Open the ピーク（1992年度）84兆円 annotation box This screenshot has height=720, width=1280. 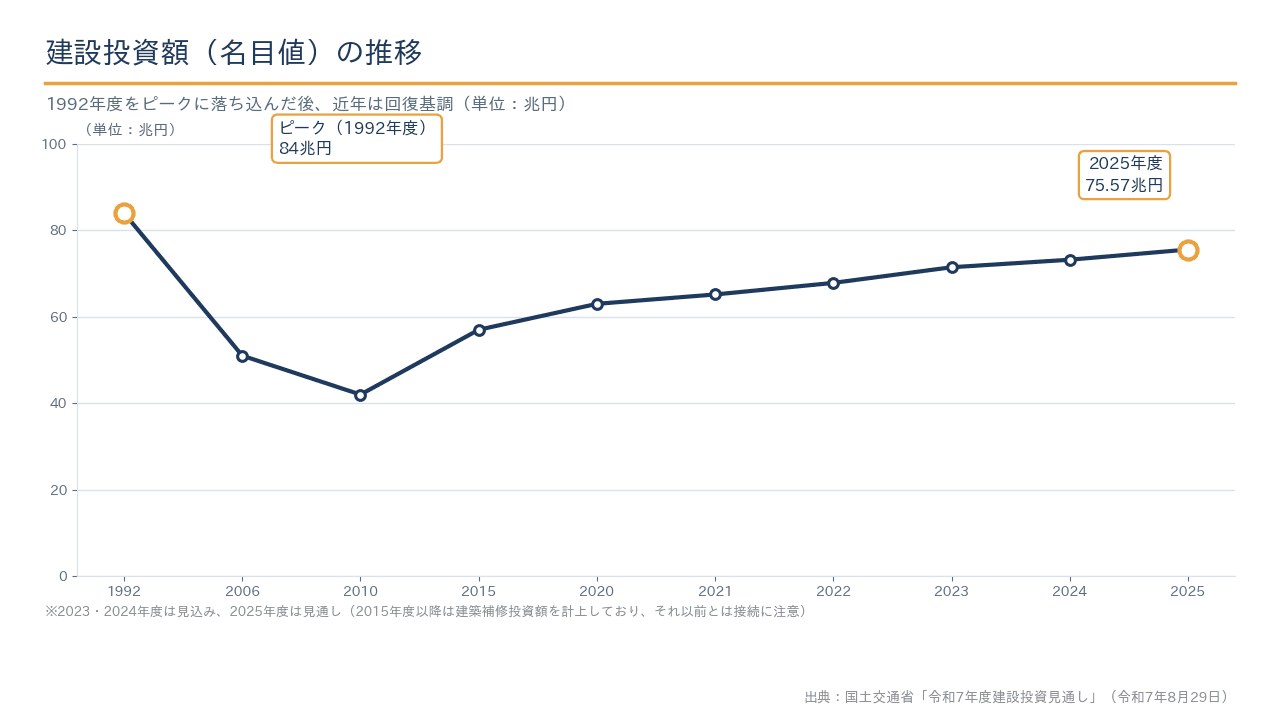coord(357,138)
